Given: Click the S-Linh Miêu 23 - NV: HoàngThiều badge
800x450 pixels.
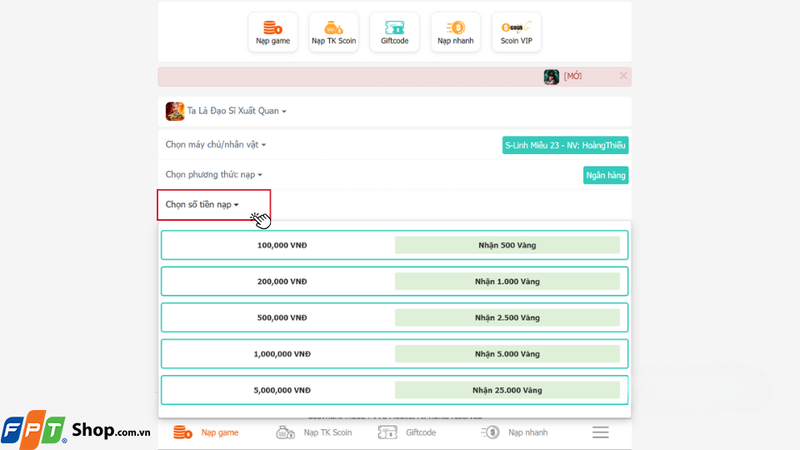Looking at the screenshot, I should tap(565, 145).
